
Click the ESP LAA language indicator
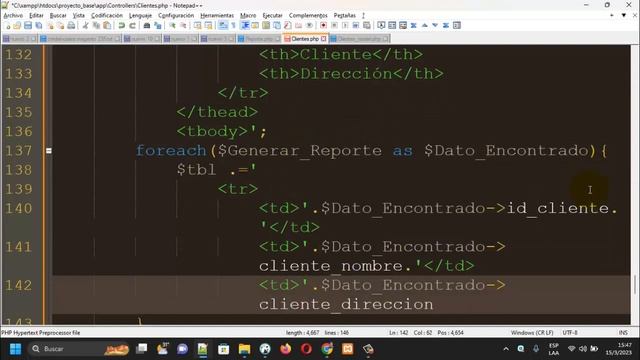(553, 349)
